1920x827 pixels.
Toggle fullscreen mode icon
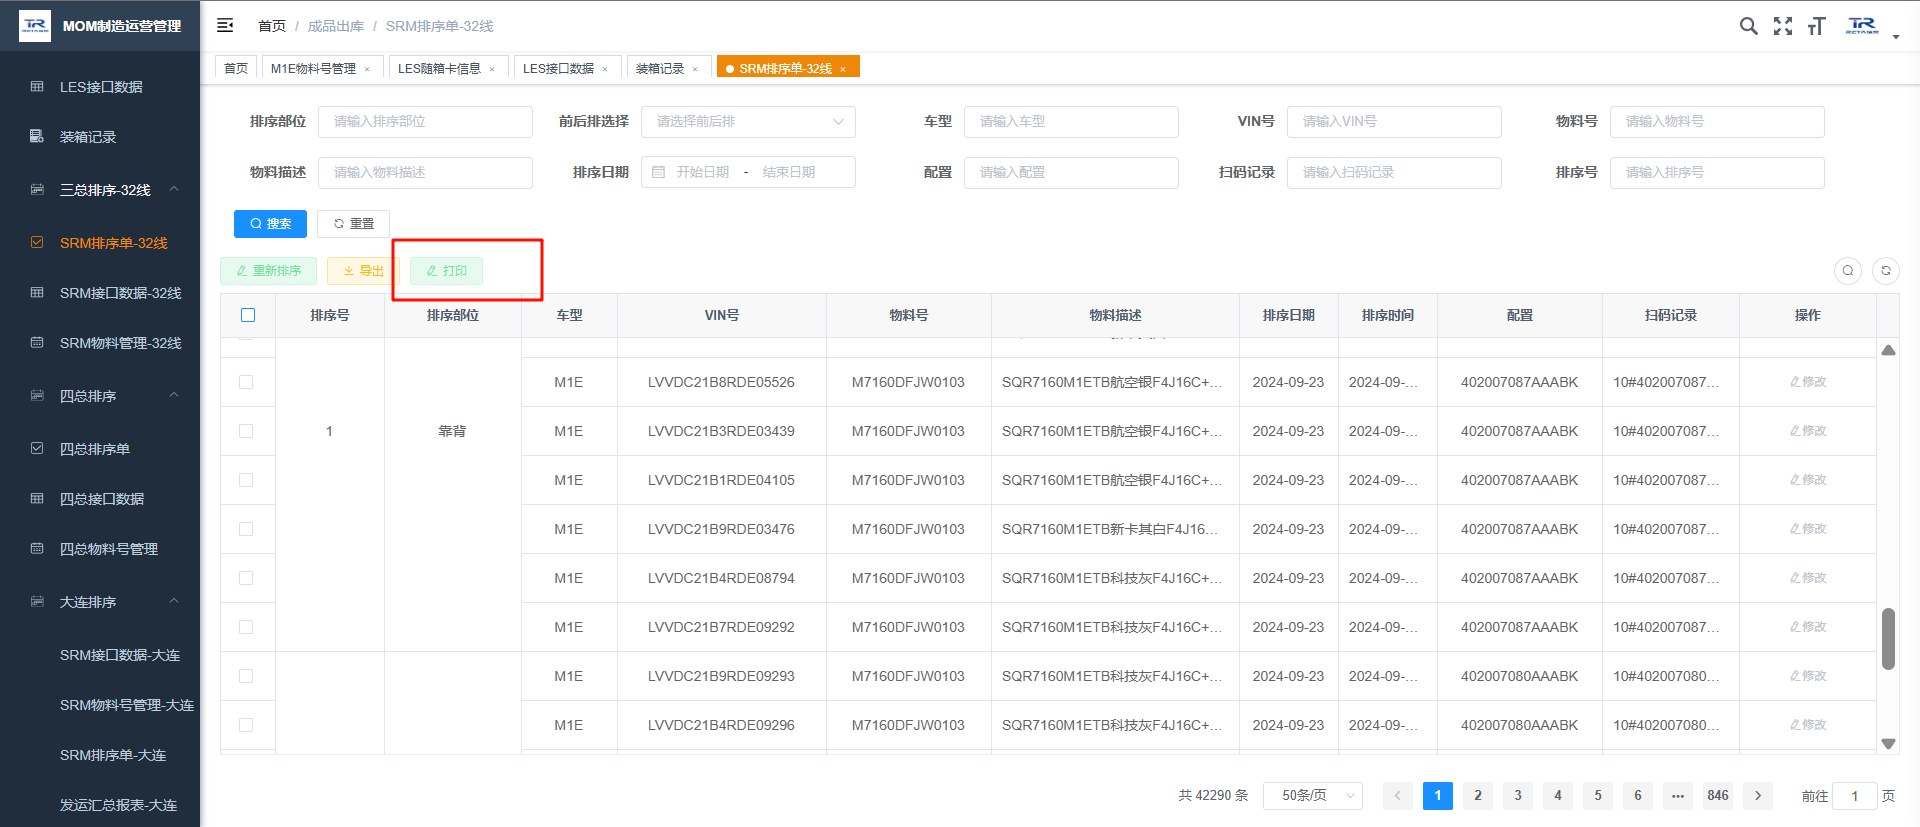click(1783, 26)
